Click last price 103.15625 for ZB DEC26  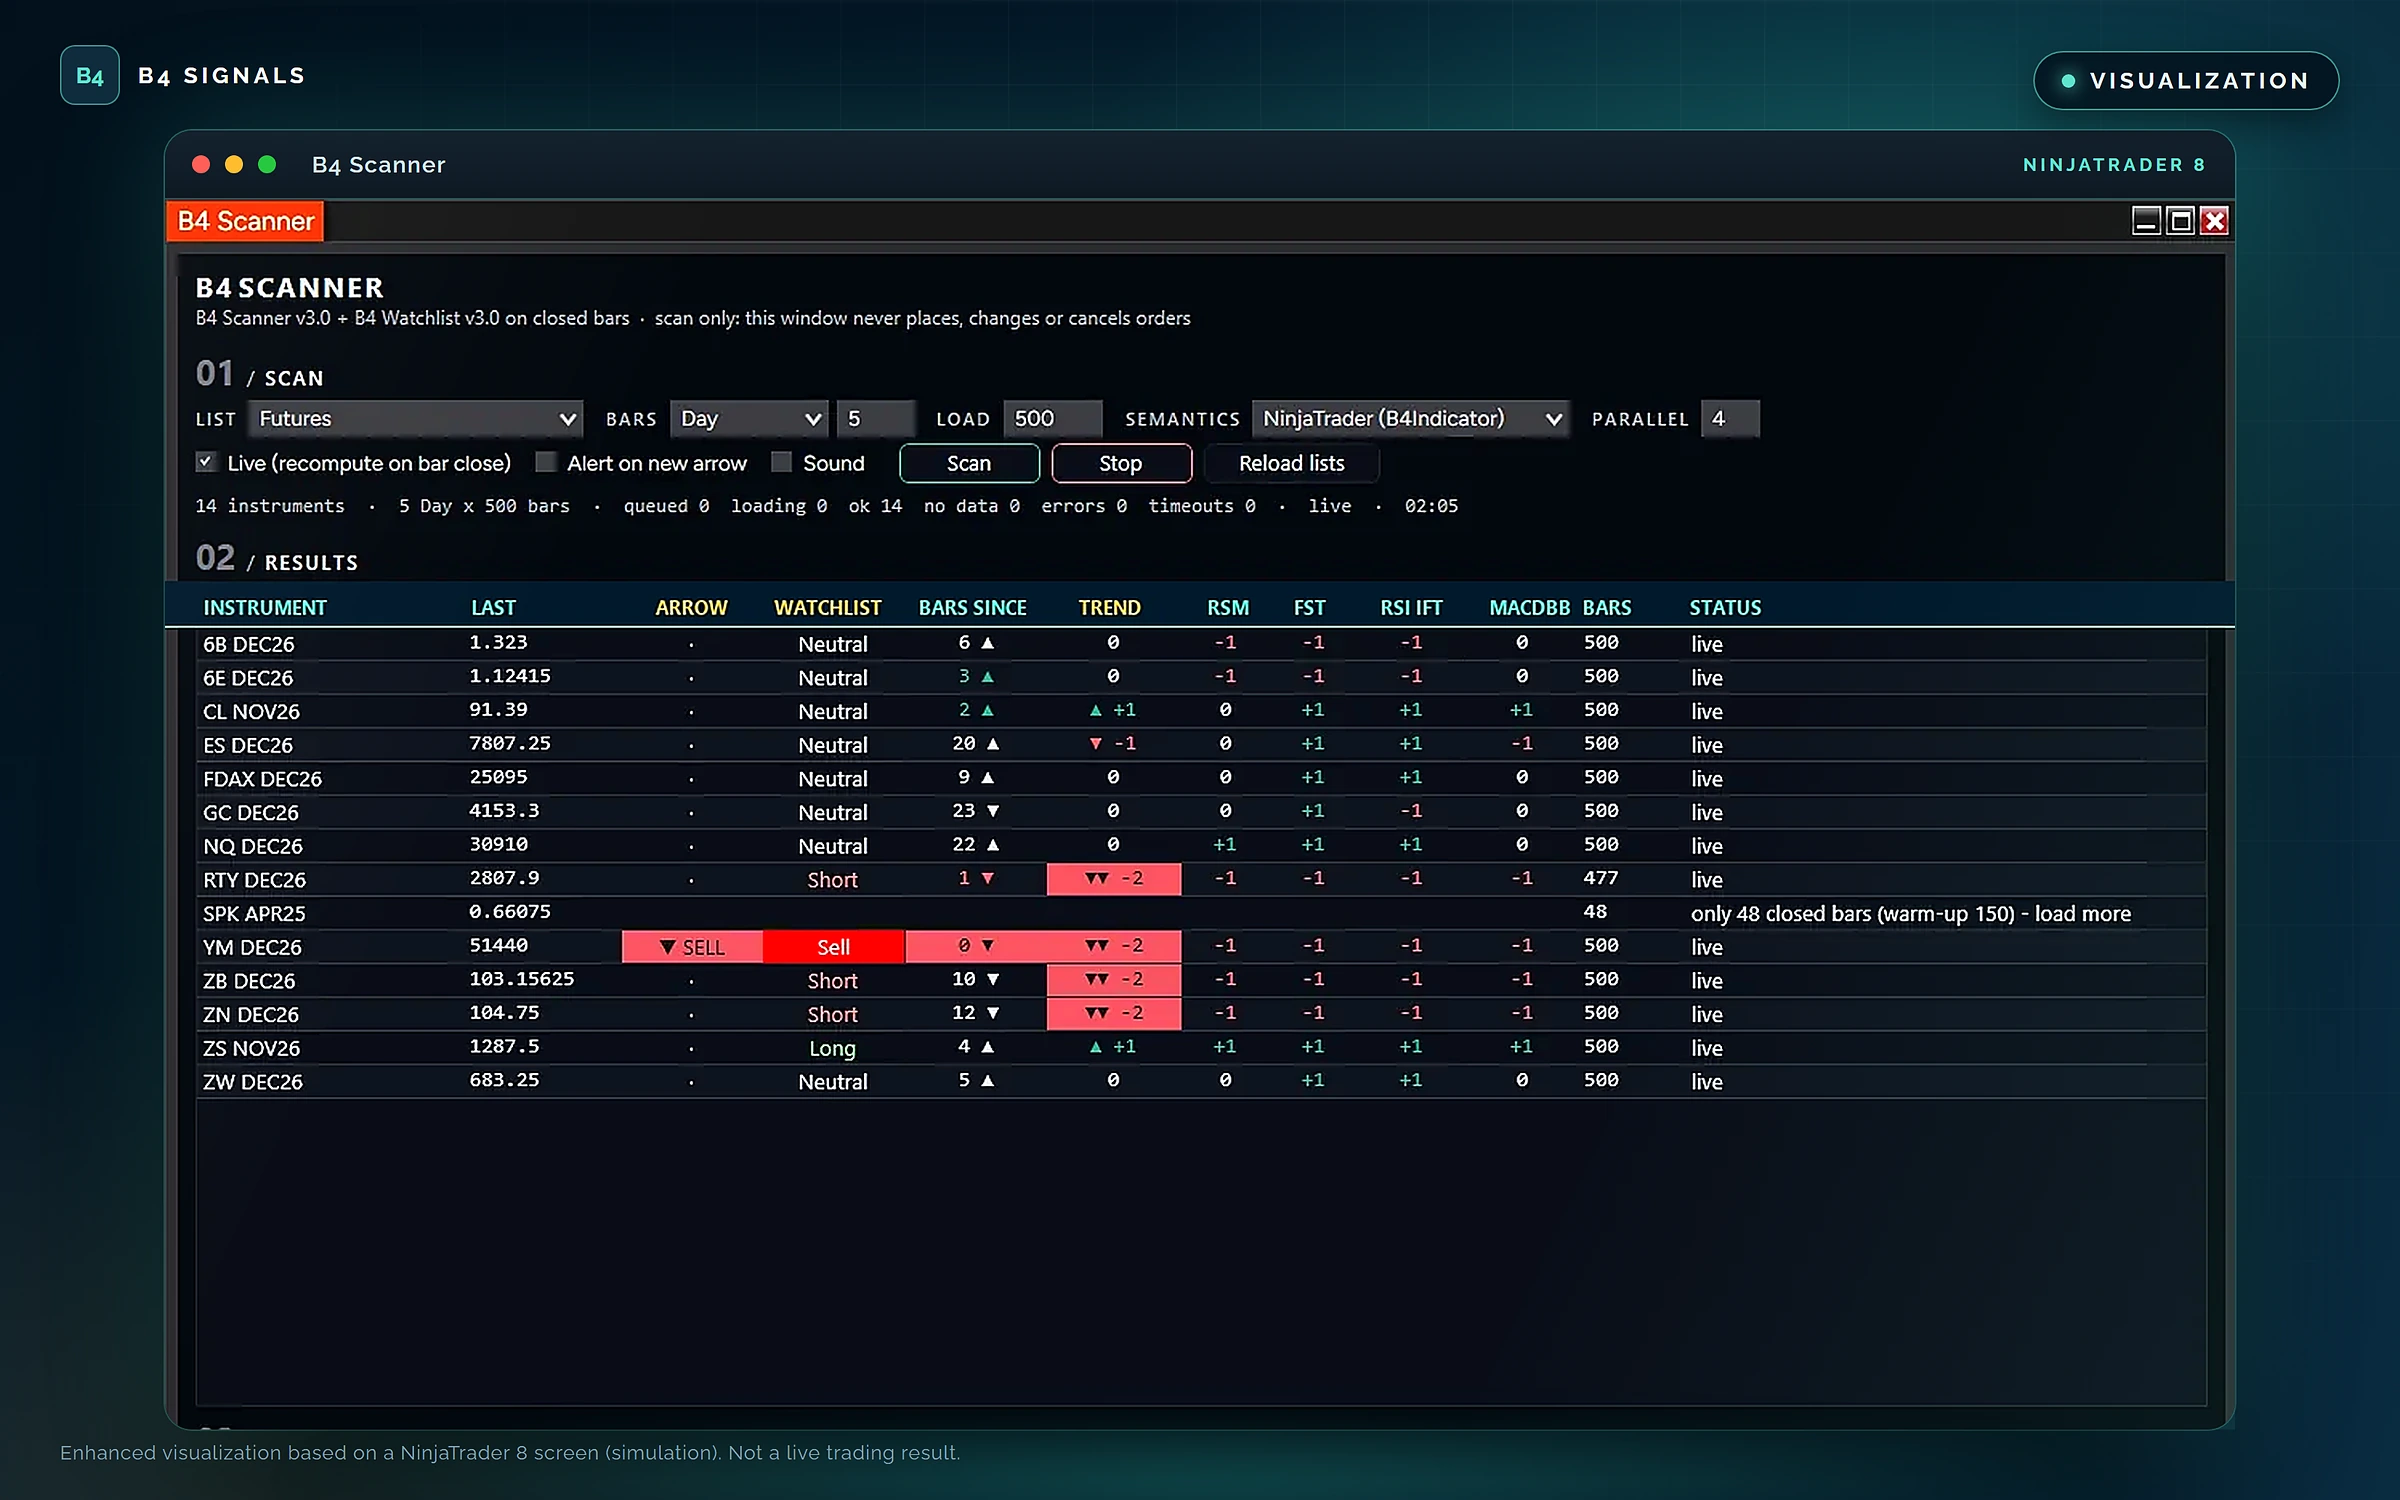pos(522,979)
